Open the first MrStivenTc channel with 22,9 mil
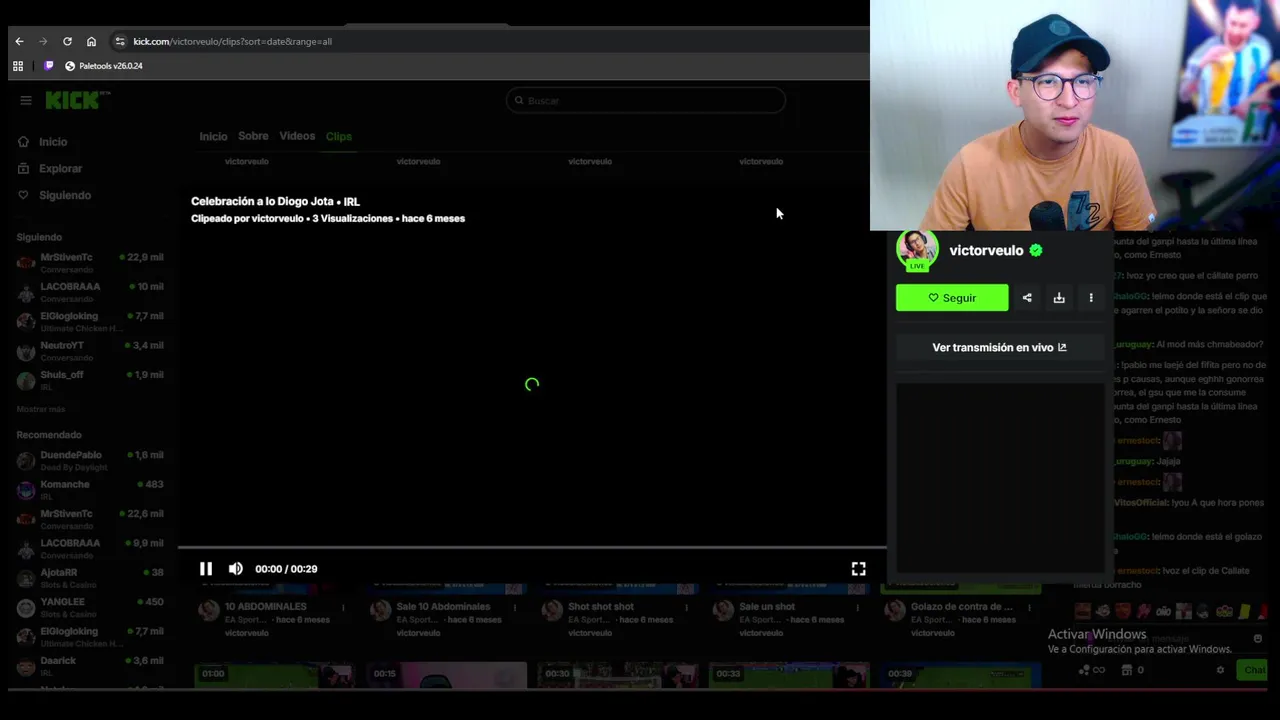Viewport: 1280px width, 720px height. click(x=90, y=262)
